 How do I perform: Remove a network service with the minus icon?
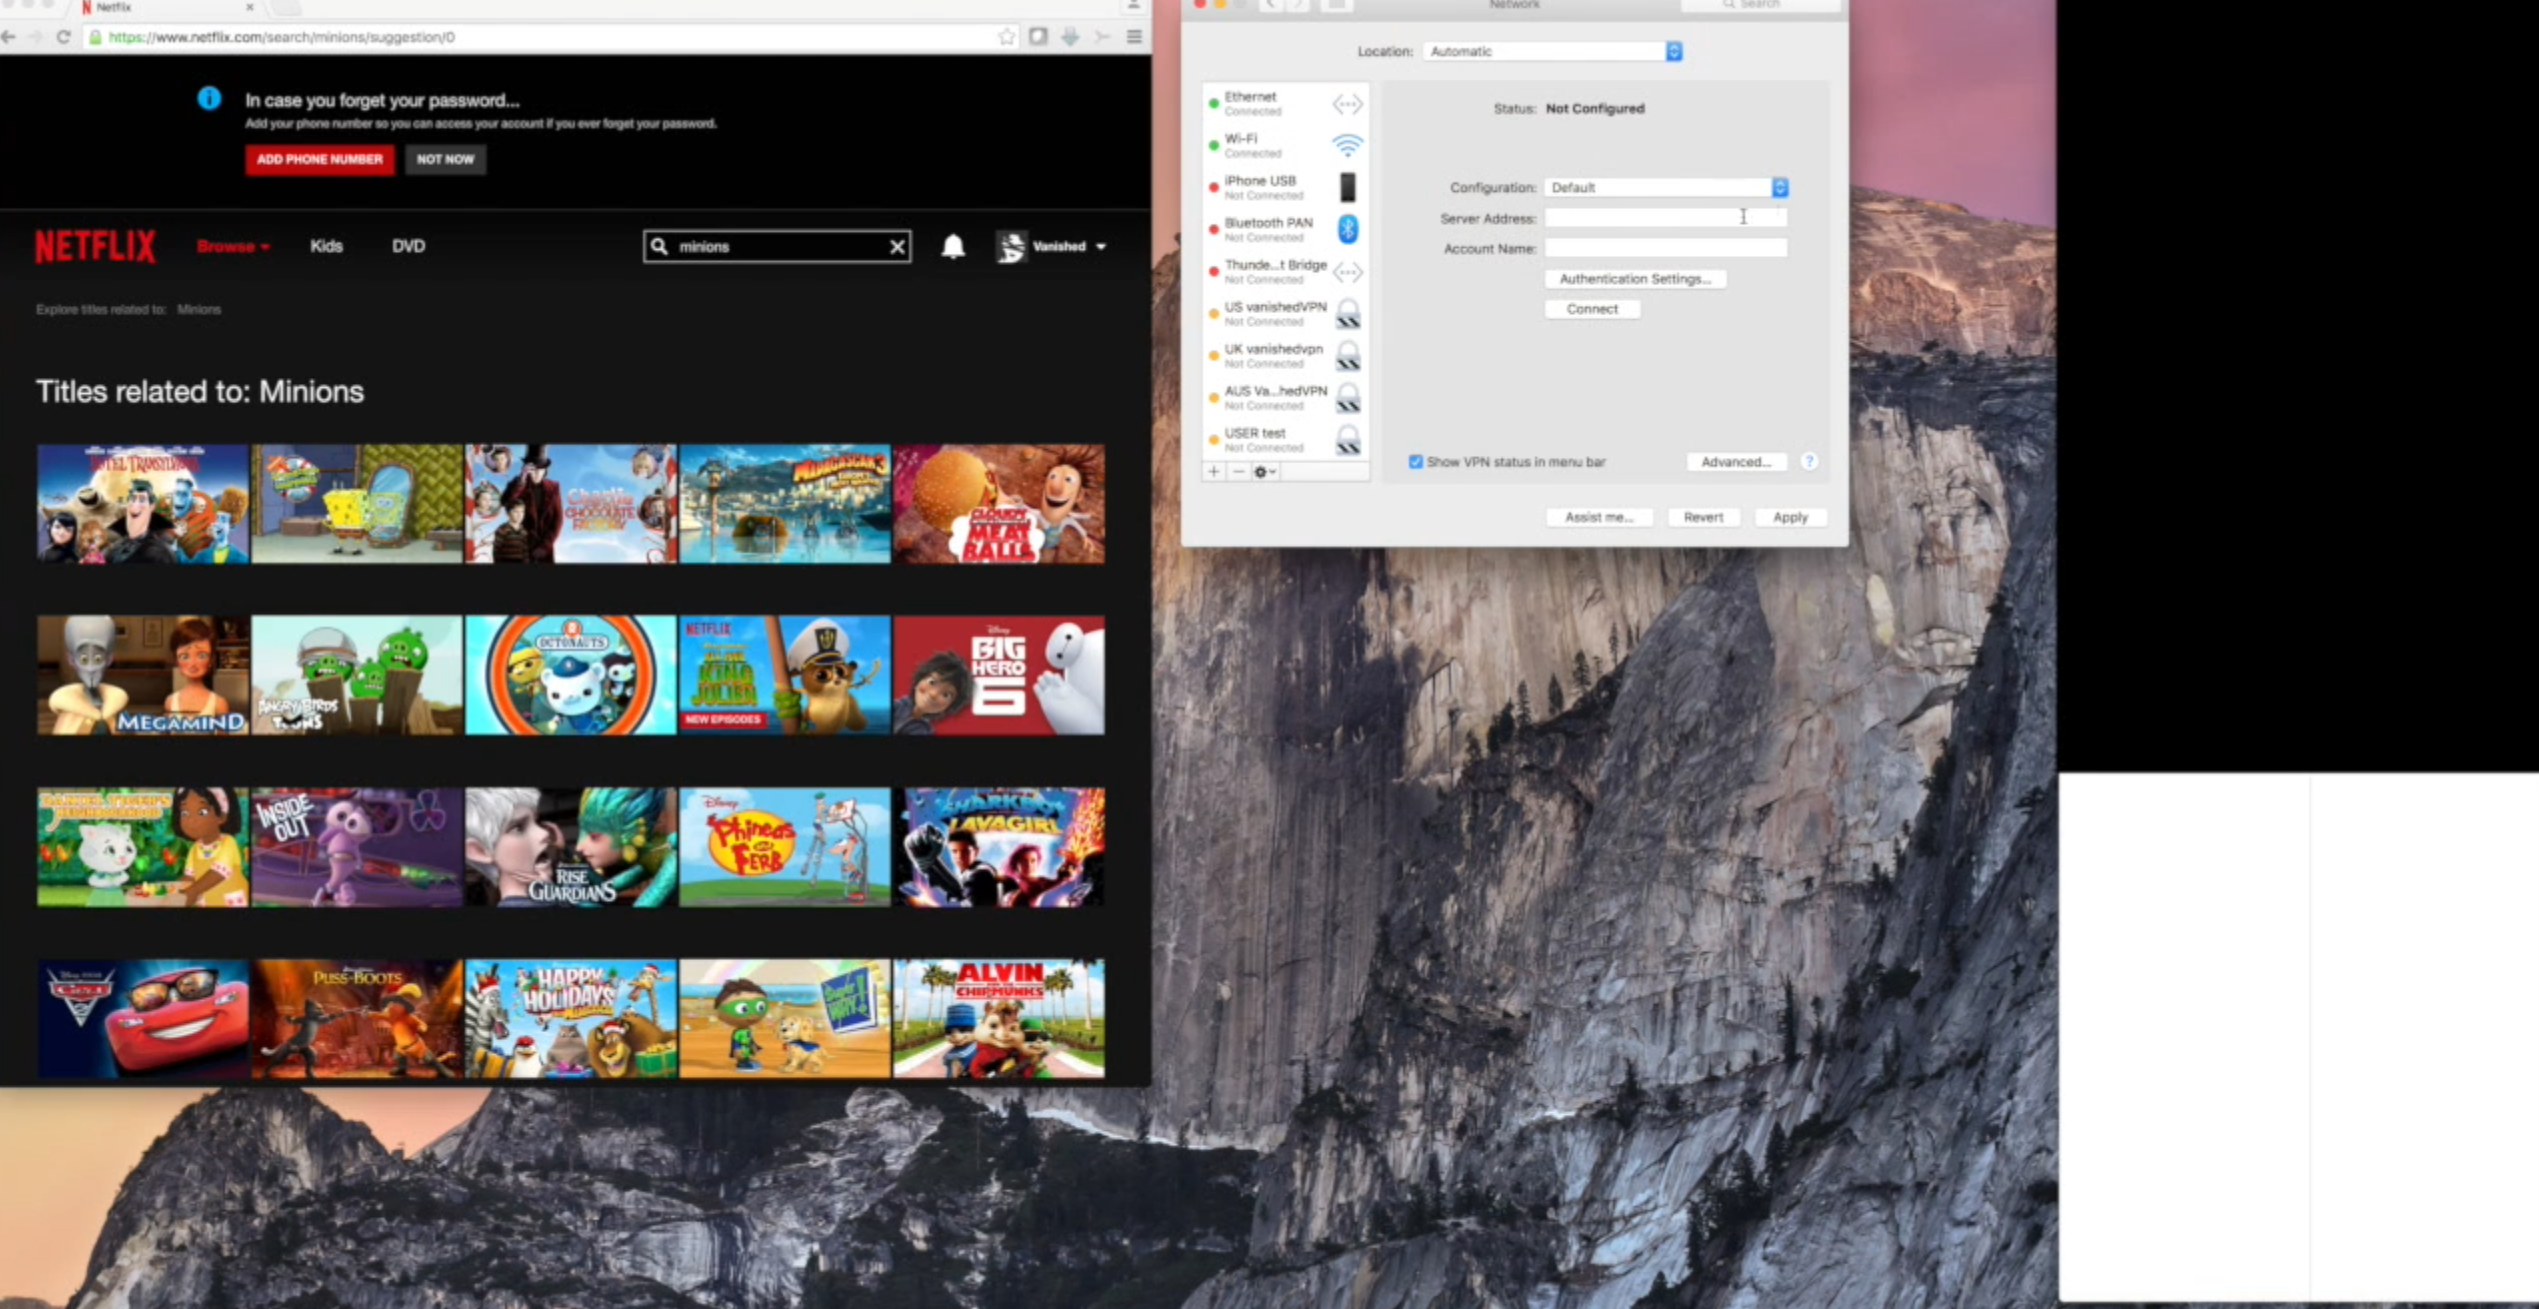(x=1238, y=472)
